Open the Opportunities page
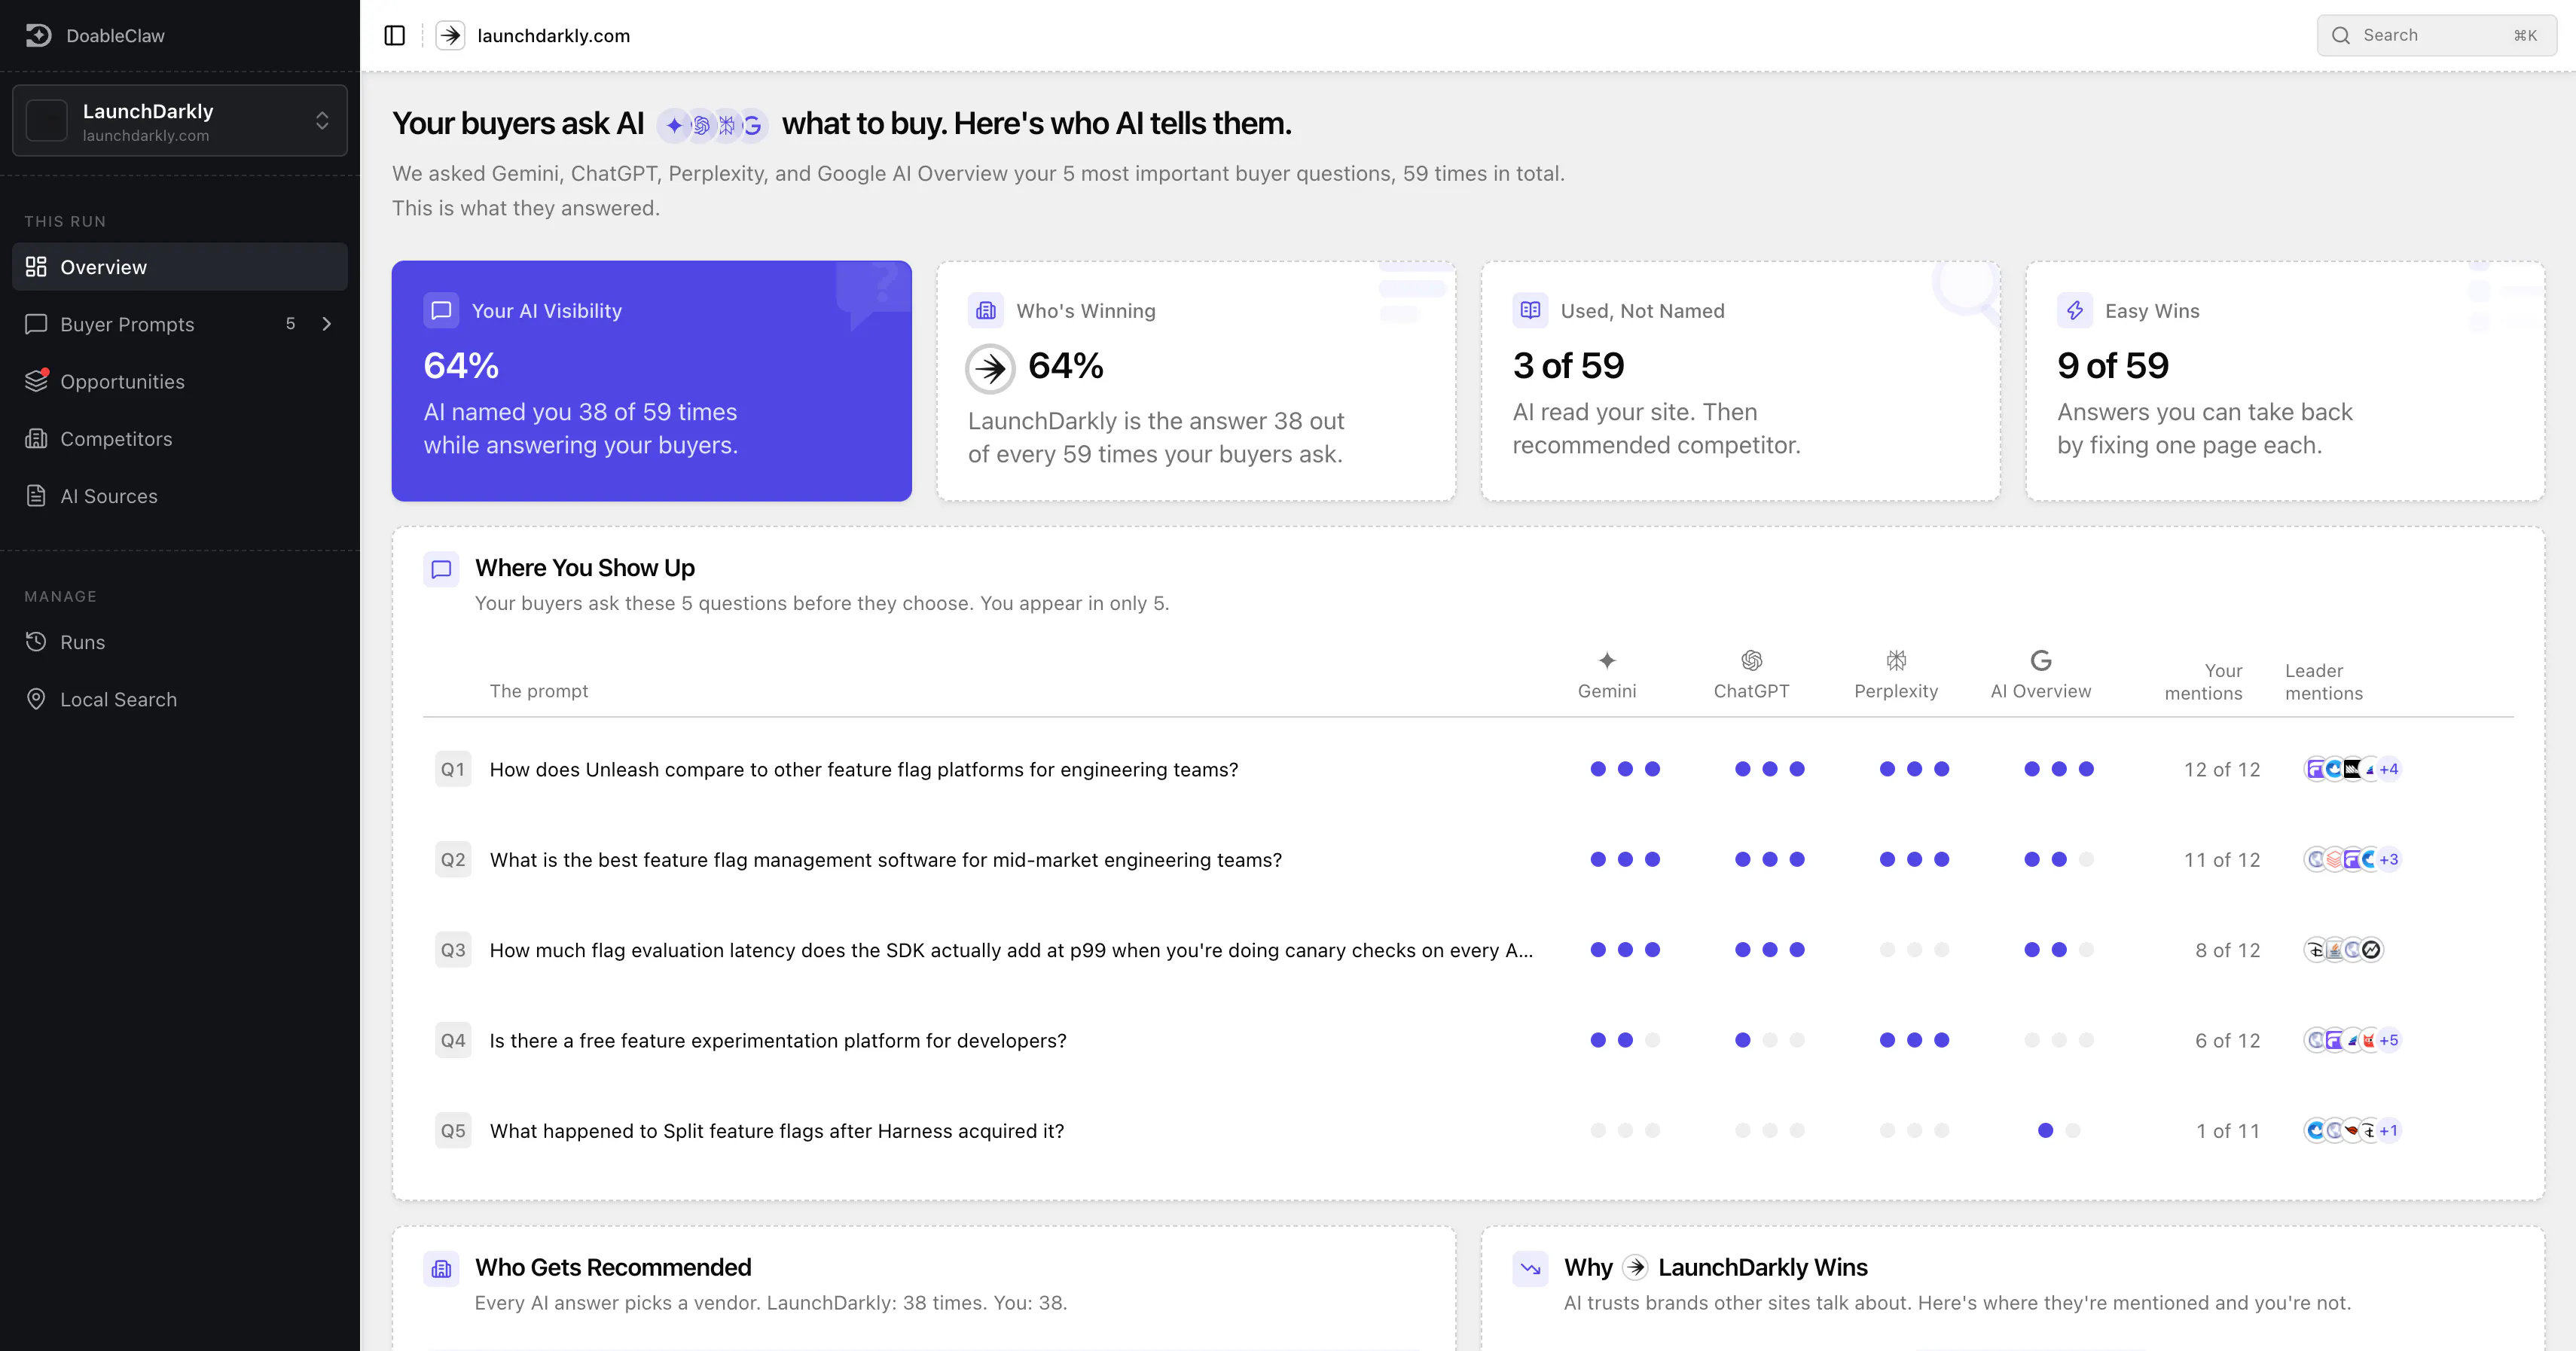The height and width of the screenshot is (1351, 2576). (x=180, y=381)
